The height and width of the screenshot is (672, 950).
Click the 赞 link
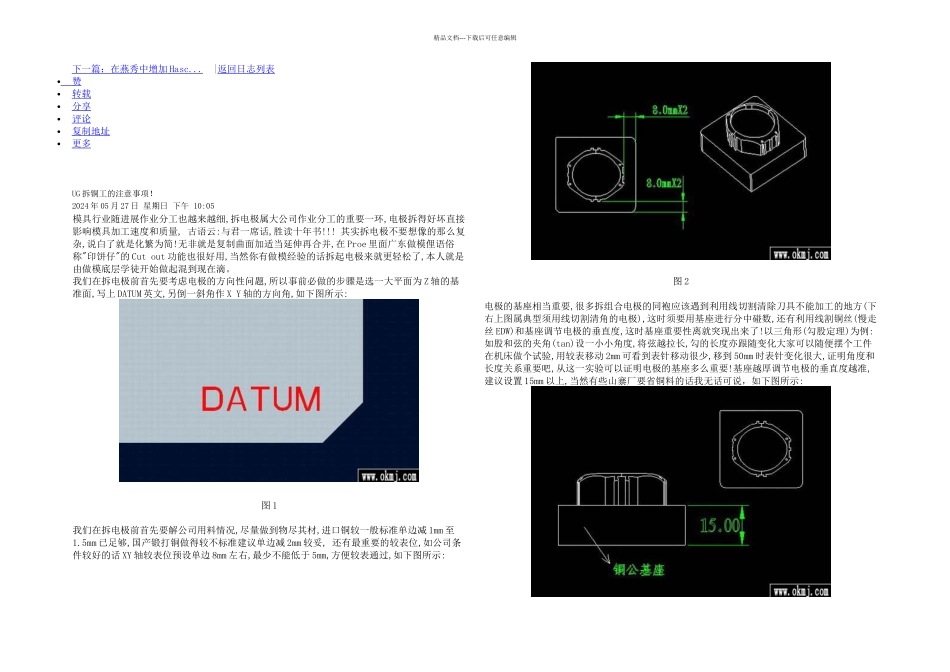click(76, 81)
